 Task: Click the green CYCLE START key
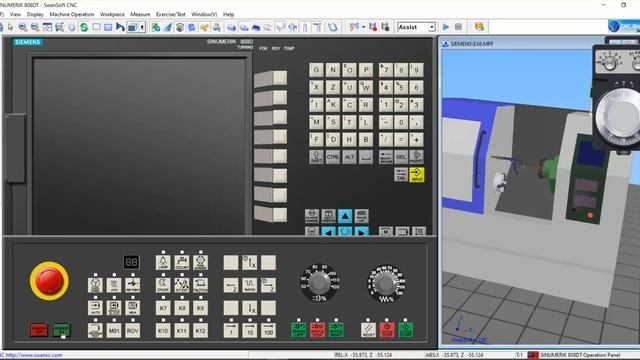pos(406,330)
